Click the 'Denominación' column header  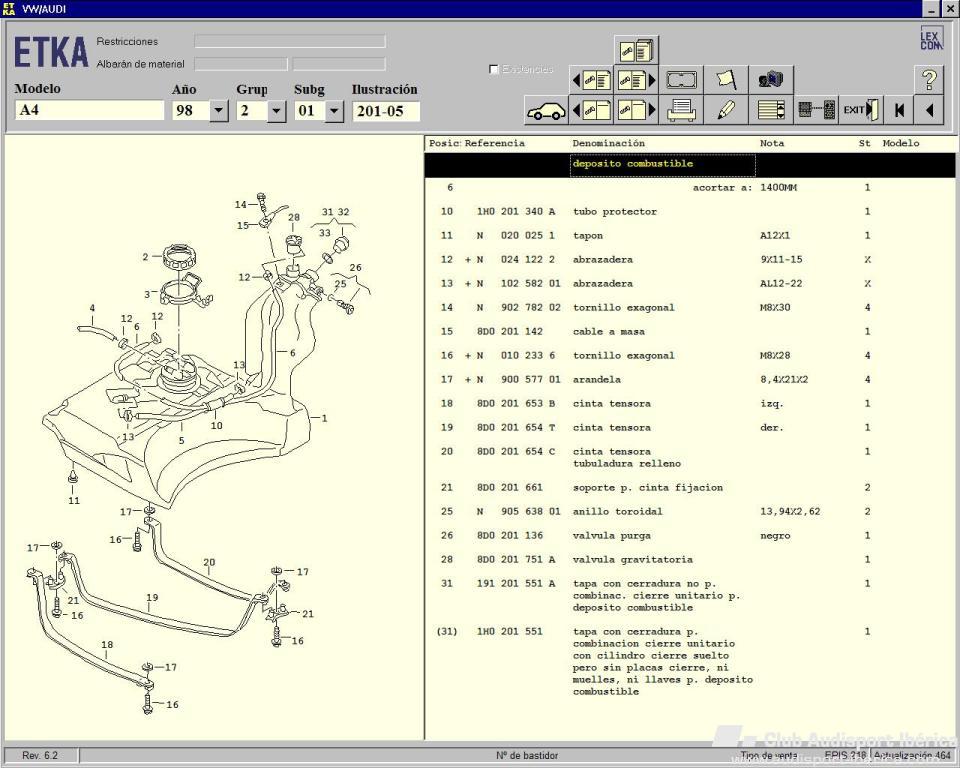tap(609, 143)
